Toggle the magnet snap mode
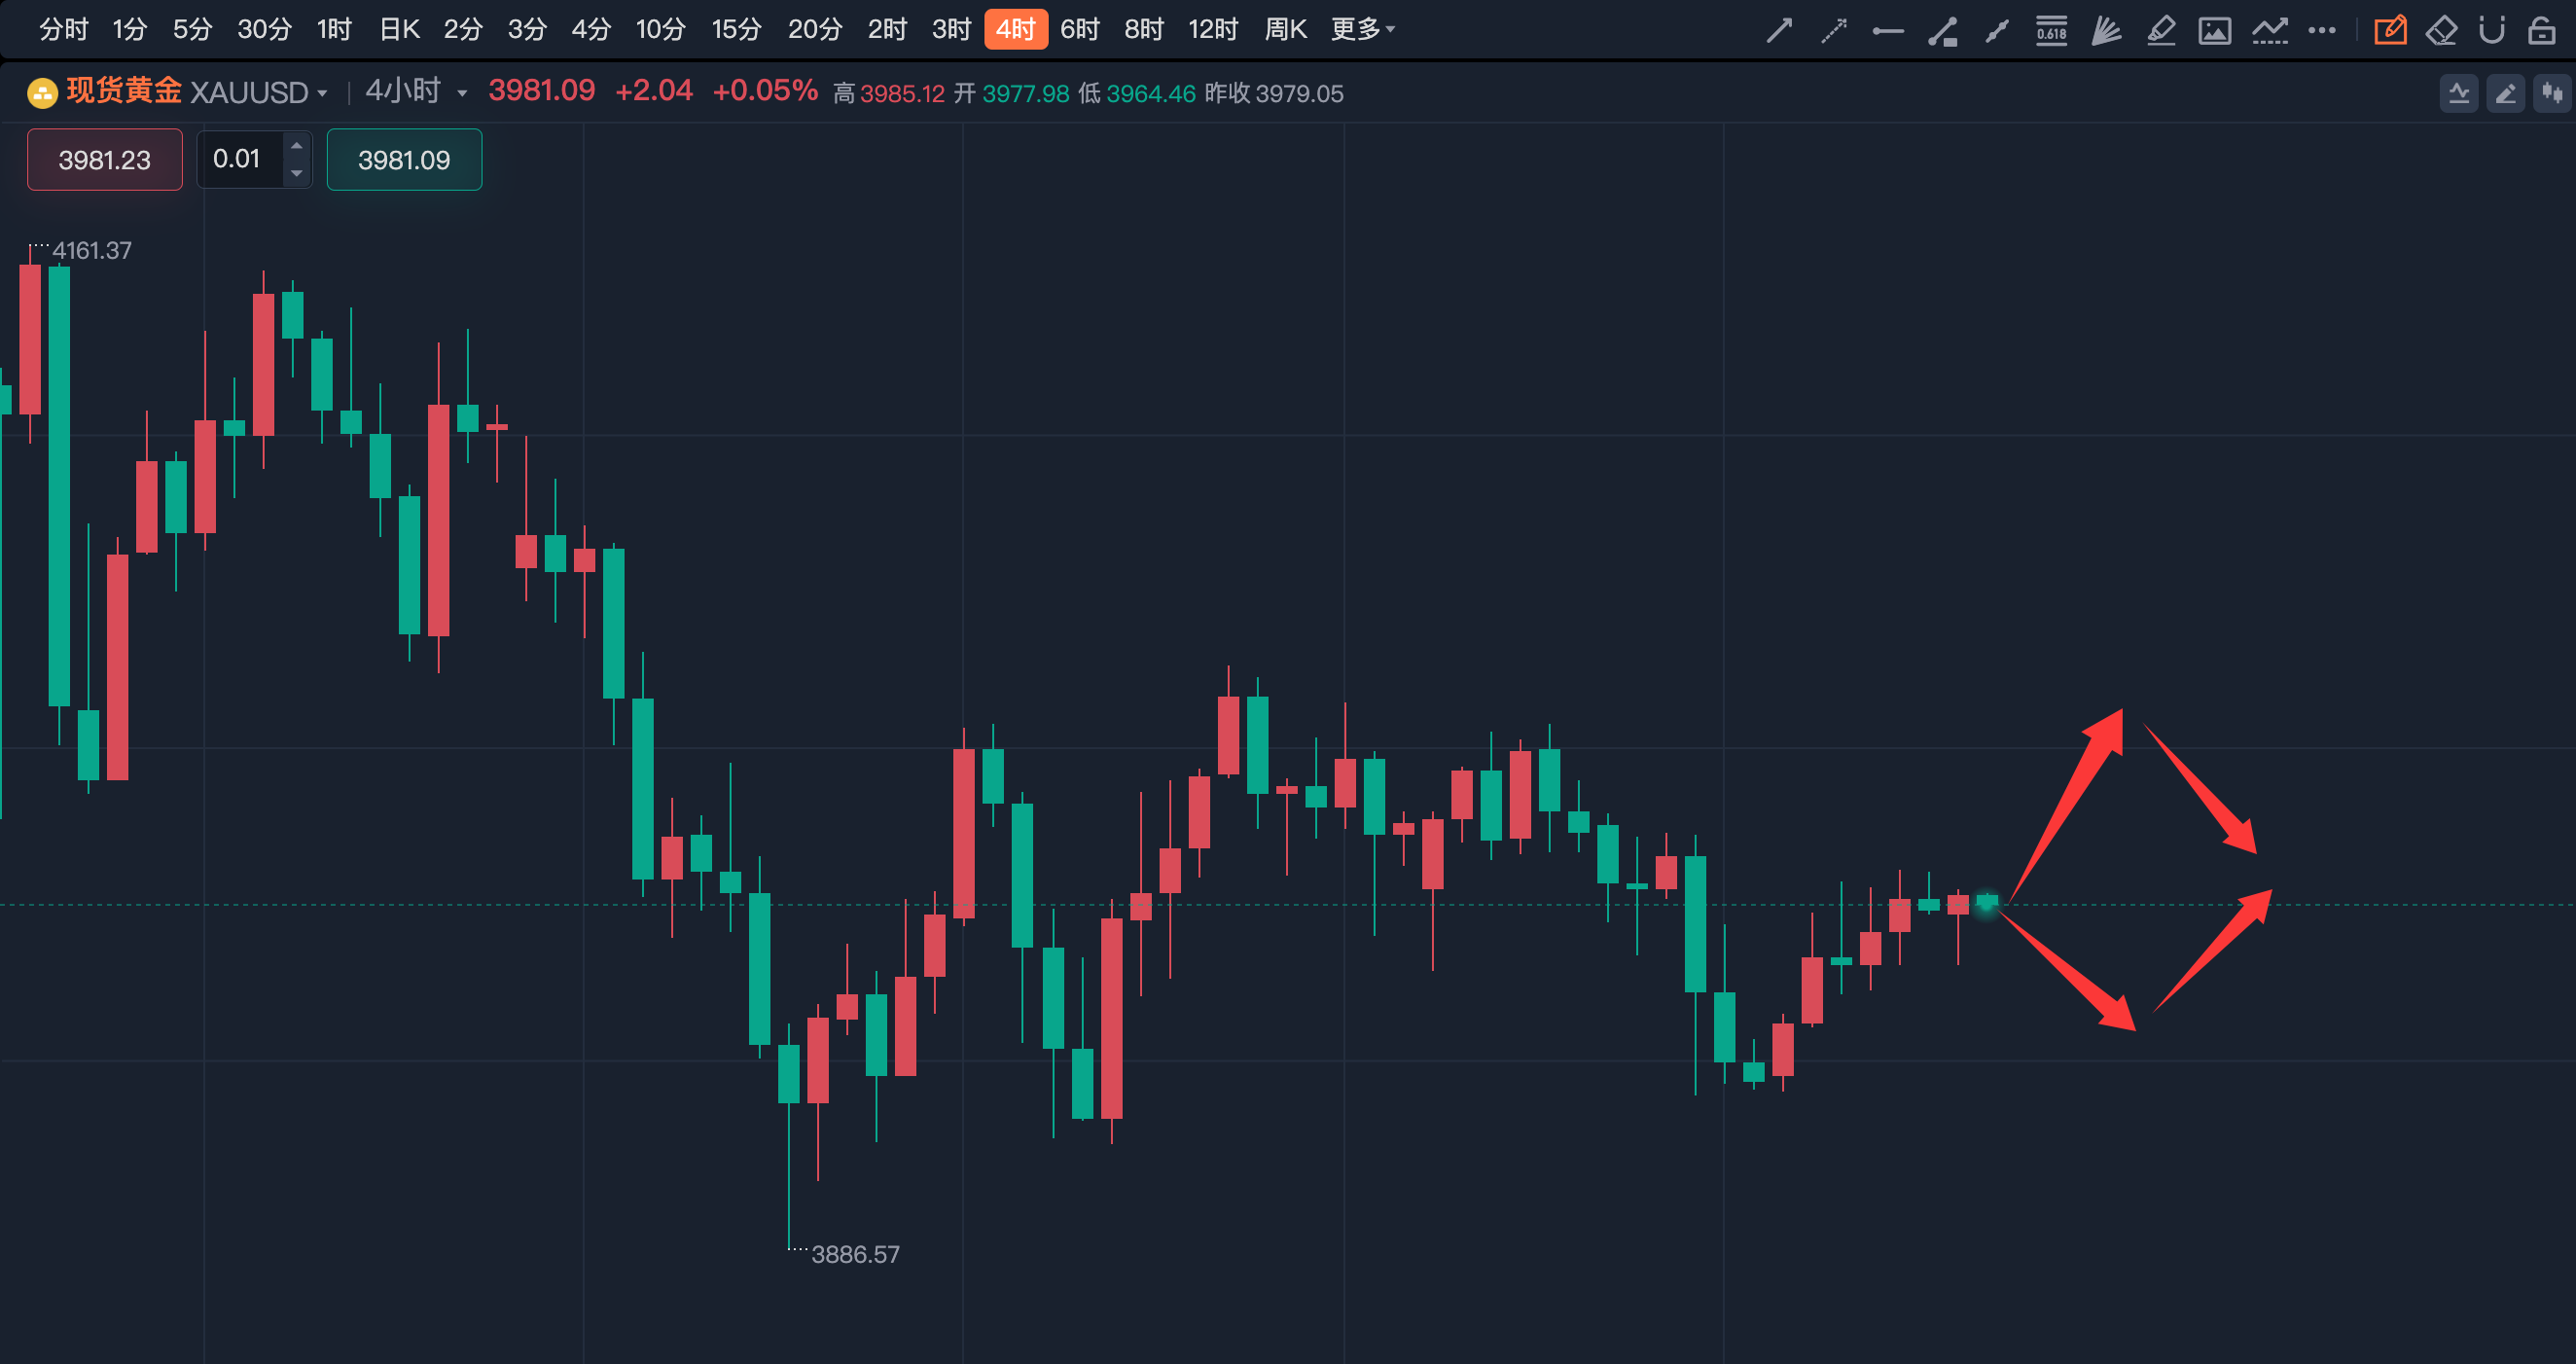 [x=2491, y=30]
